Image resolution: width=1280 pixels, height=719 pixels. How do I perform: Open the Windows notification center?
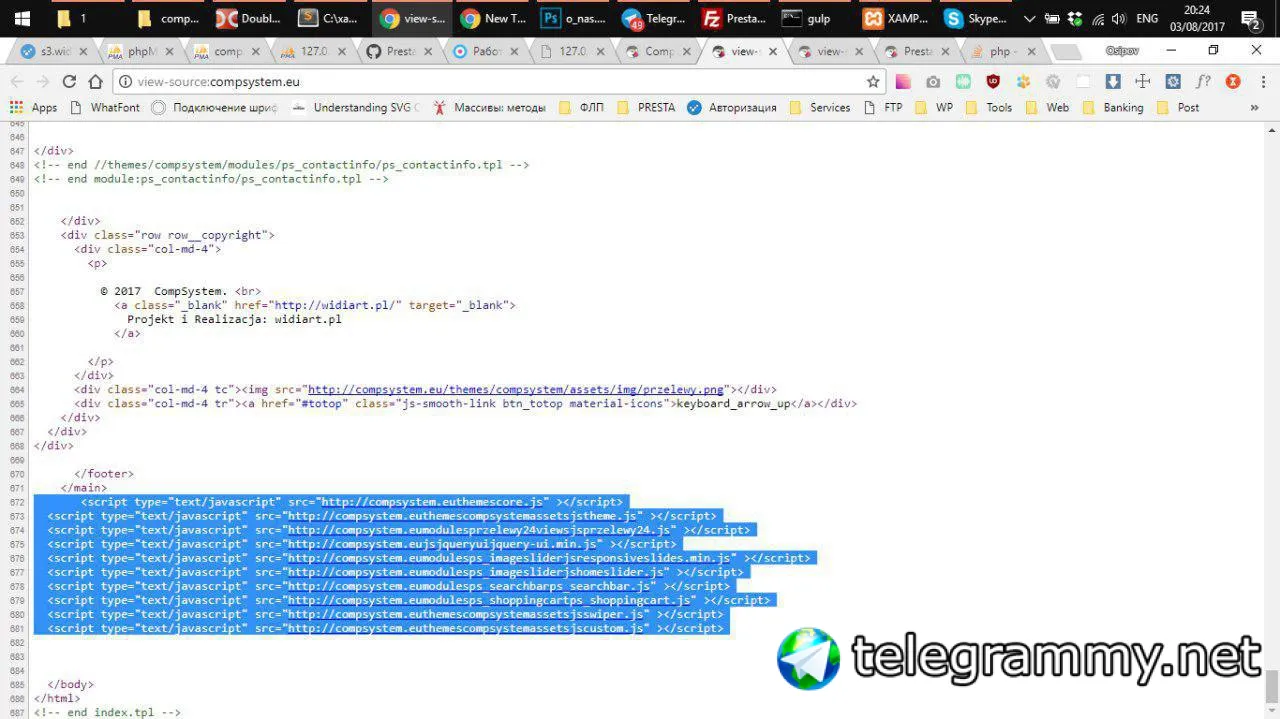(x=1250, y=18)
